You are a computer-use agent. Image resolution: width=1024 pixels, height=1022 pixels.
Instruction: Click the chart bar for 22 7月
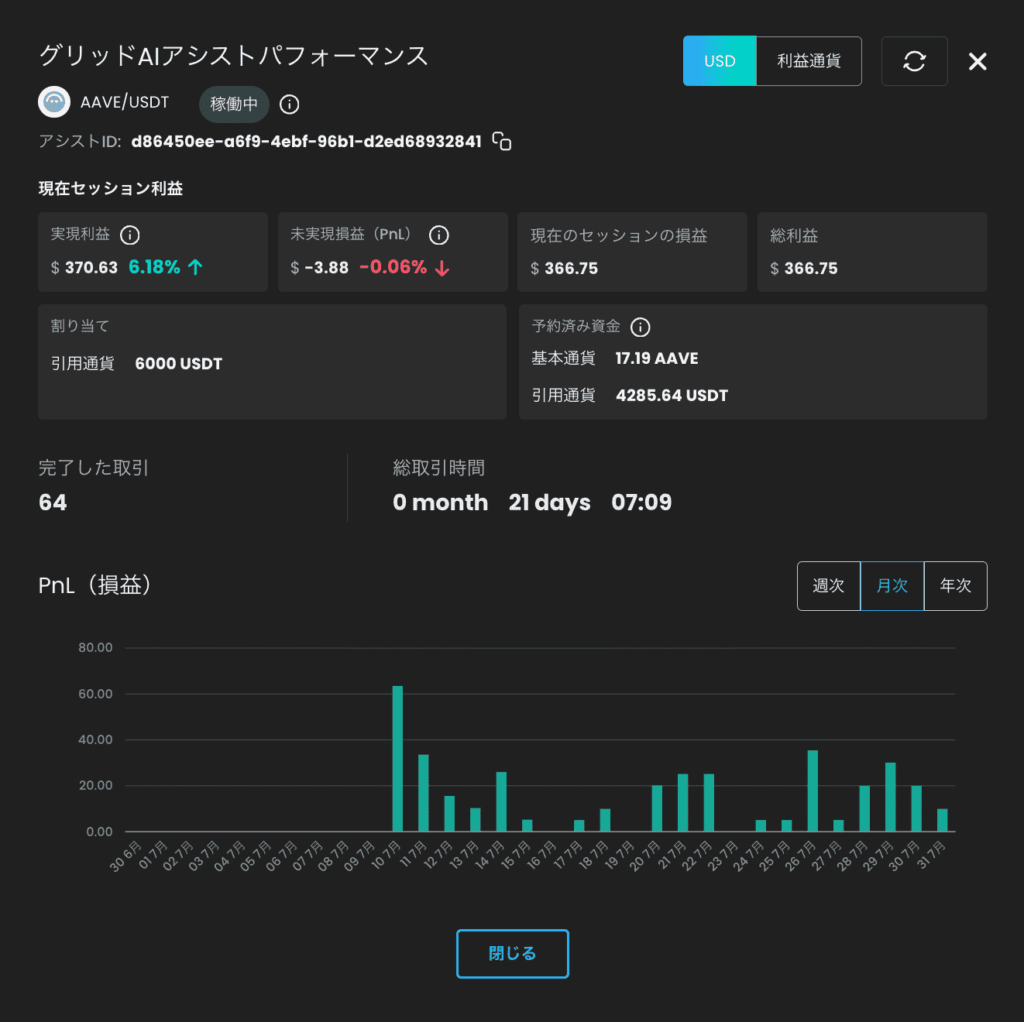[x=709, y=803]
